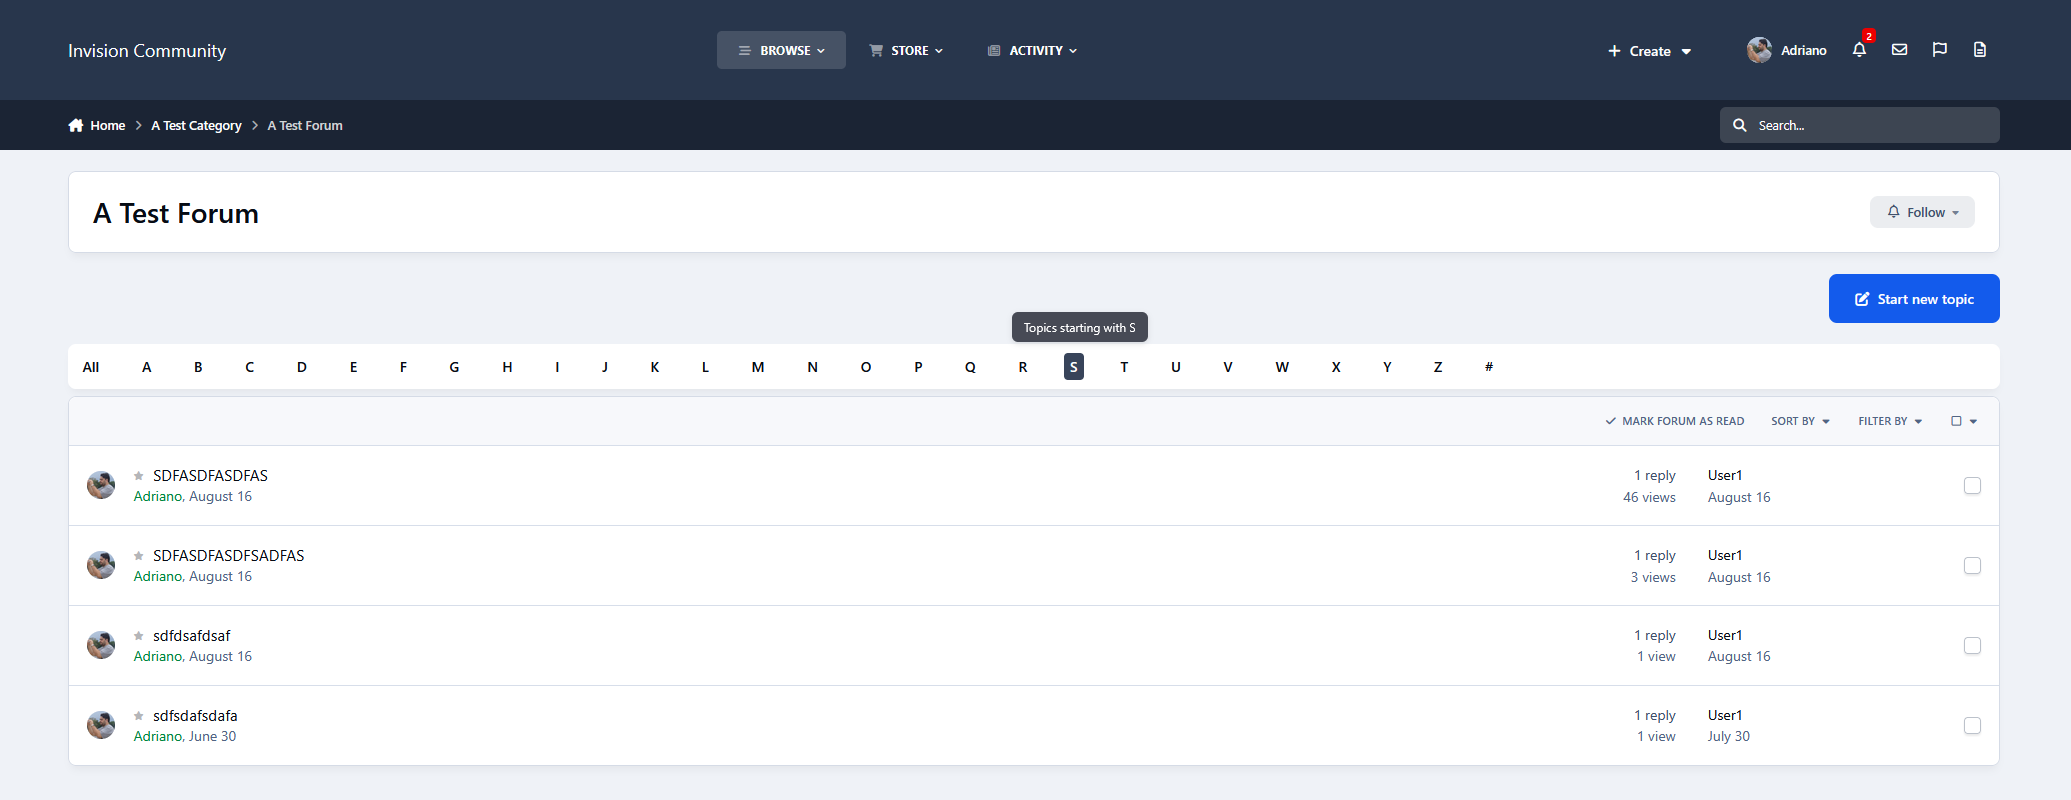The height and width of the screenshot is (800, 2071).
Task: Expand the Filter By dropdown
Action: click(1890, 421)
